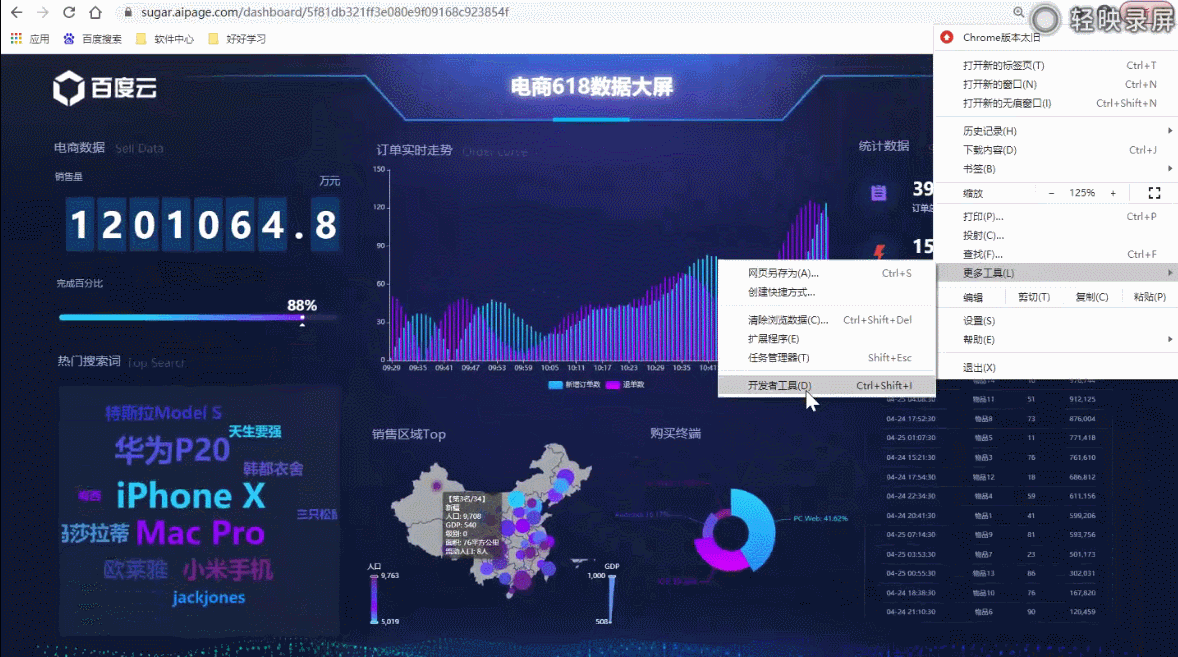The width and height of the screenshot is (1178, 657).
Task: Click the lock icon in address bar
Action: (x=128, y=12)
